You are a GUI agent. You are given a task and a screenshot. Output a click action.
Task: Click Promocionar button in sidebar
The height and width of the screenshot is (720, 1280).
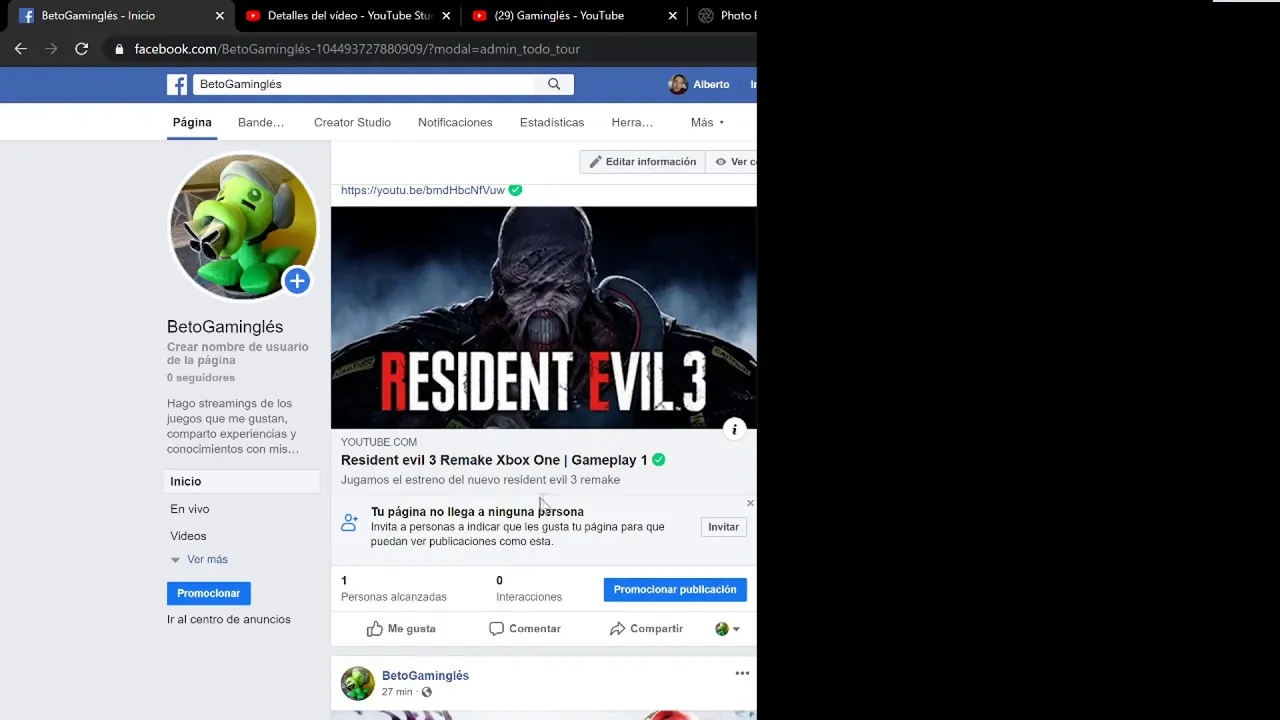pyautogui.click(x=209, y=594)
